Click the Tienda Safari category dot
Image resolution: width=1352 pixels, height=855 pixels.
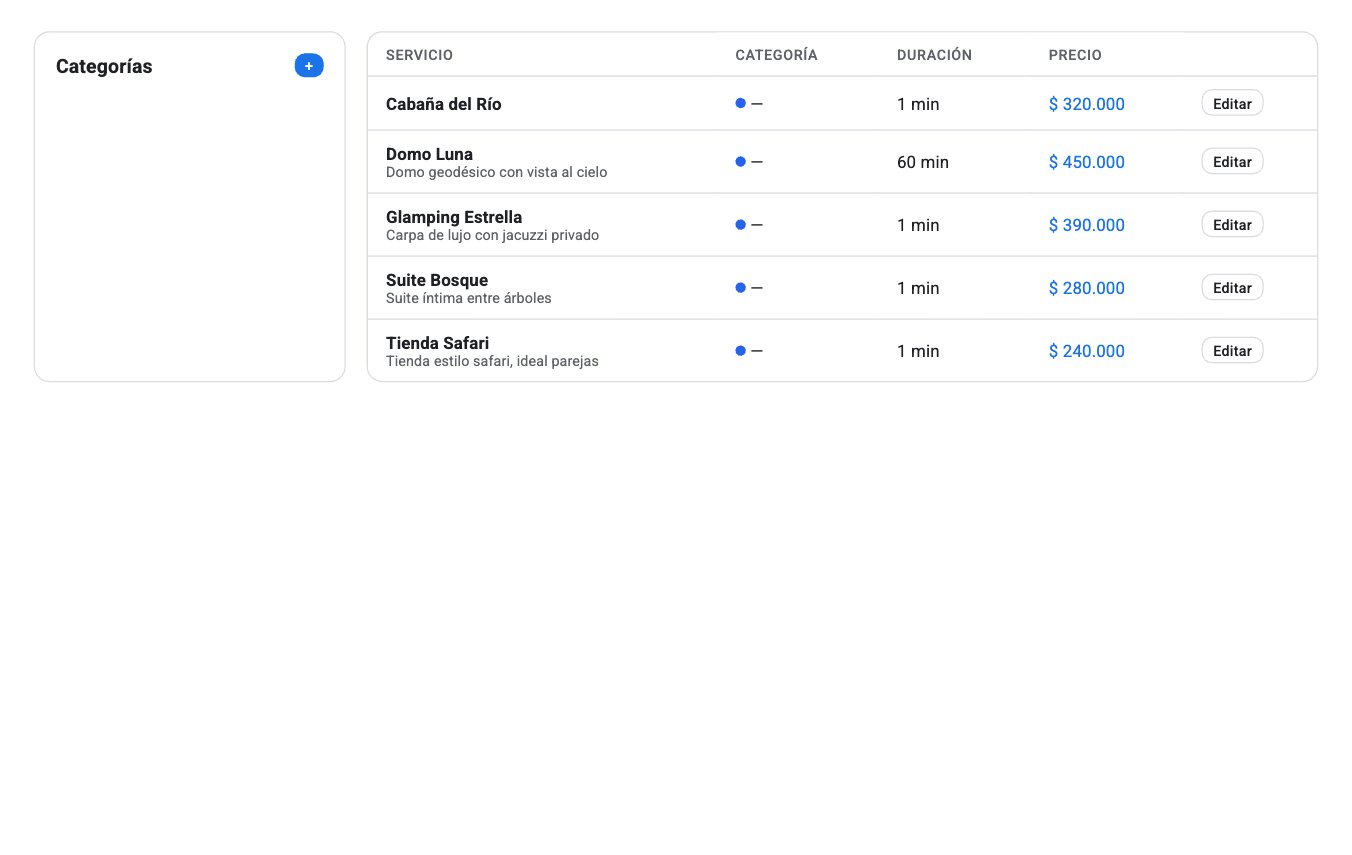(740, 351)
